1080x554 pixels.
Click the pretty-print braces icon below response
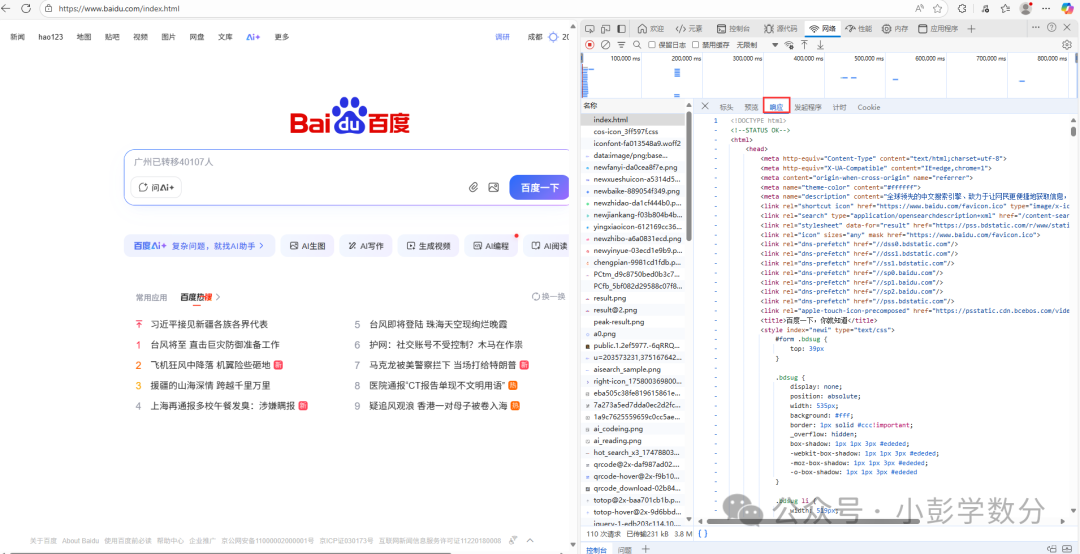(x=702, y=533)
